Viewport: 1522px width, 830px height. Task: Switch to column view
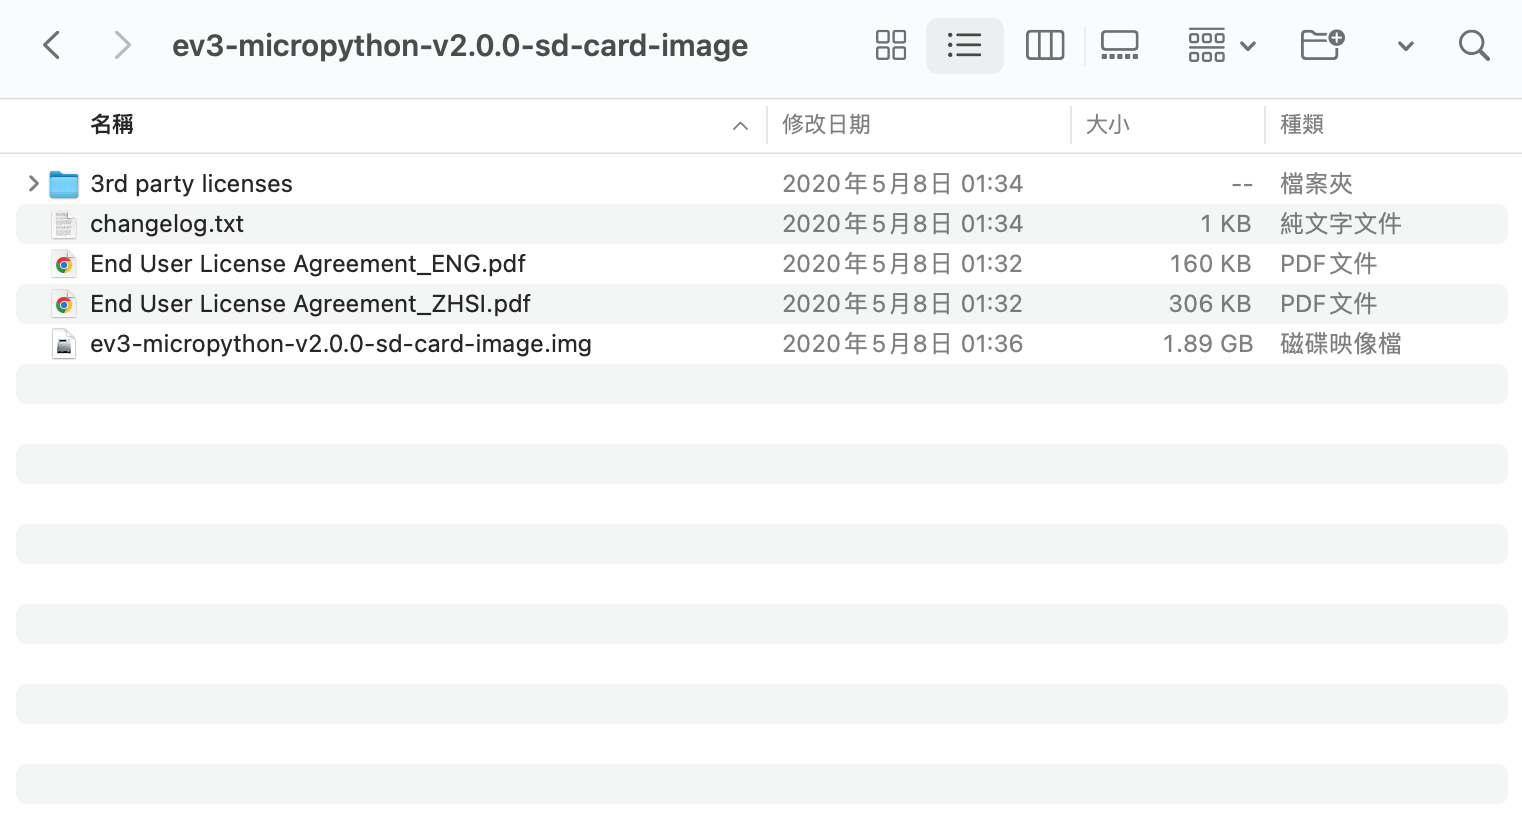[x=1044, y=45]
